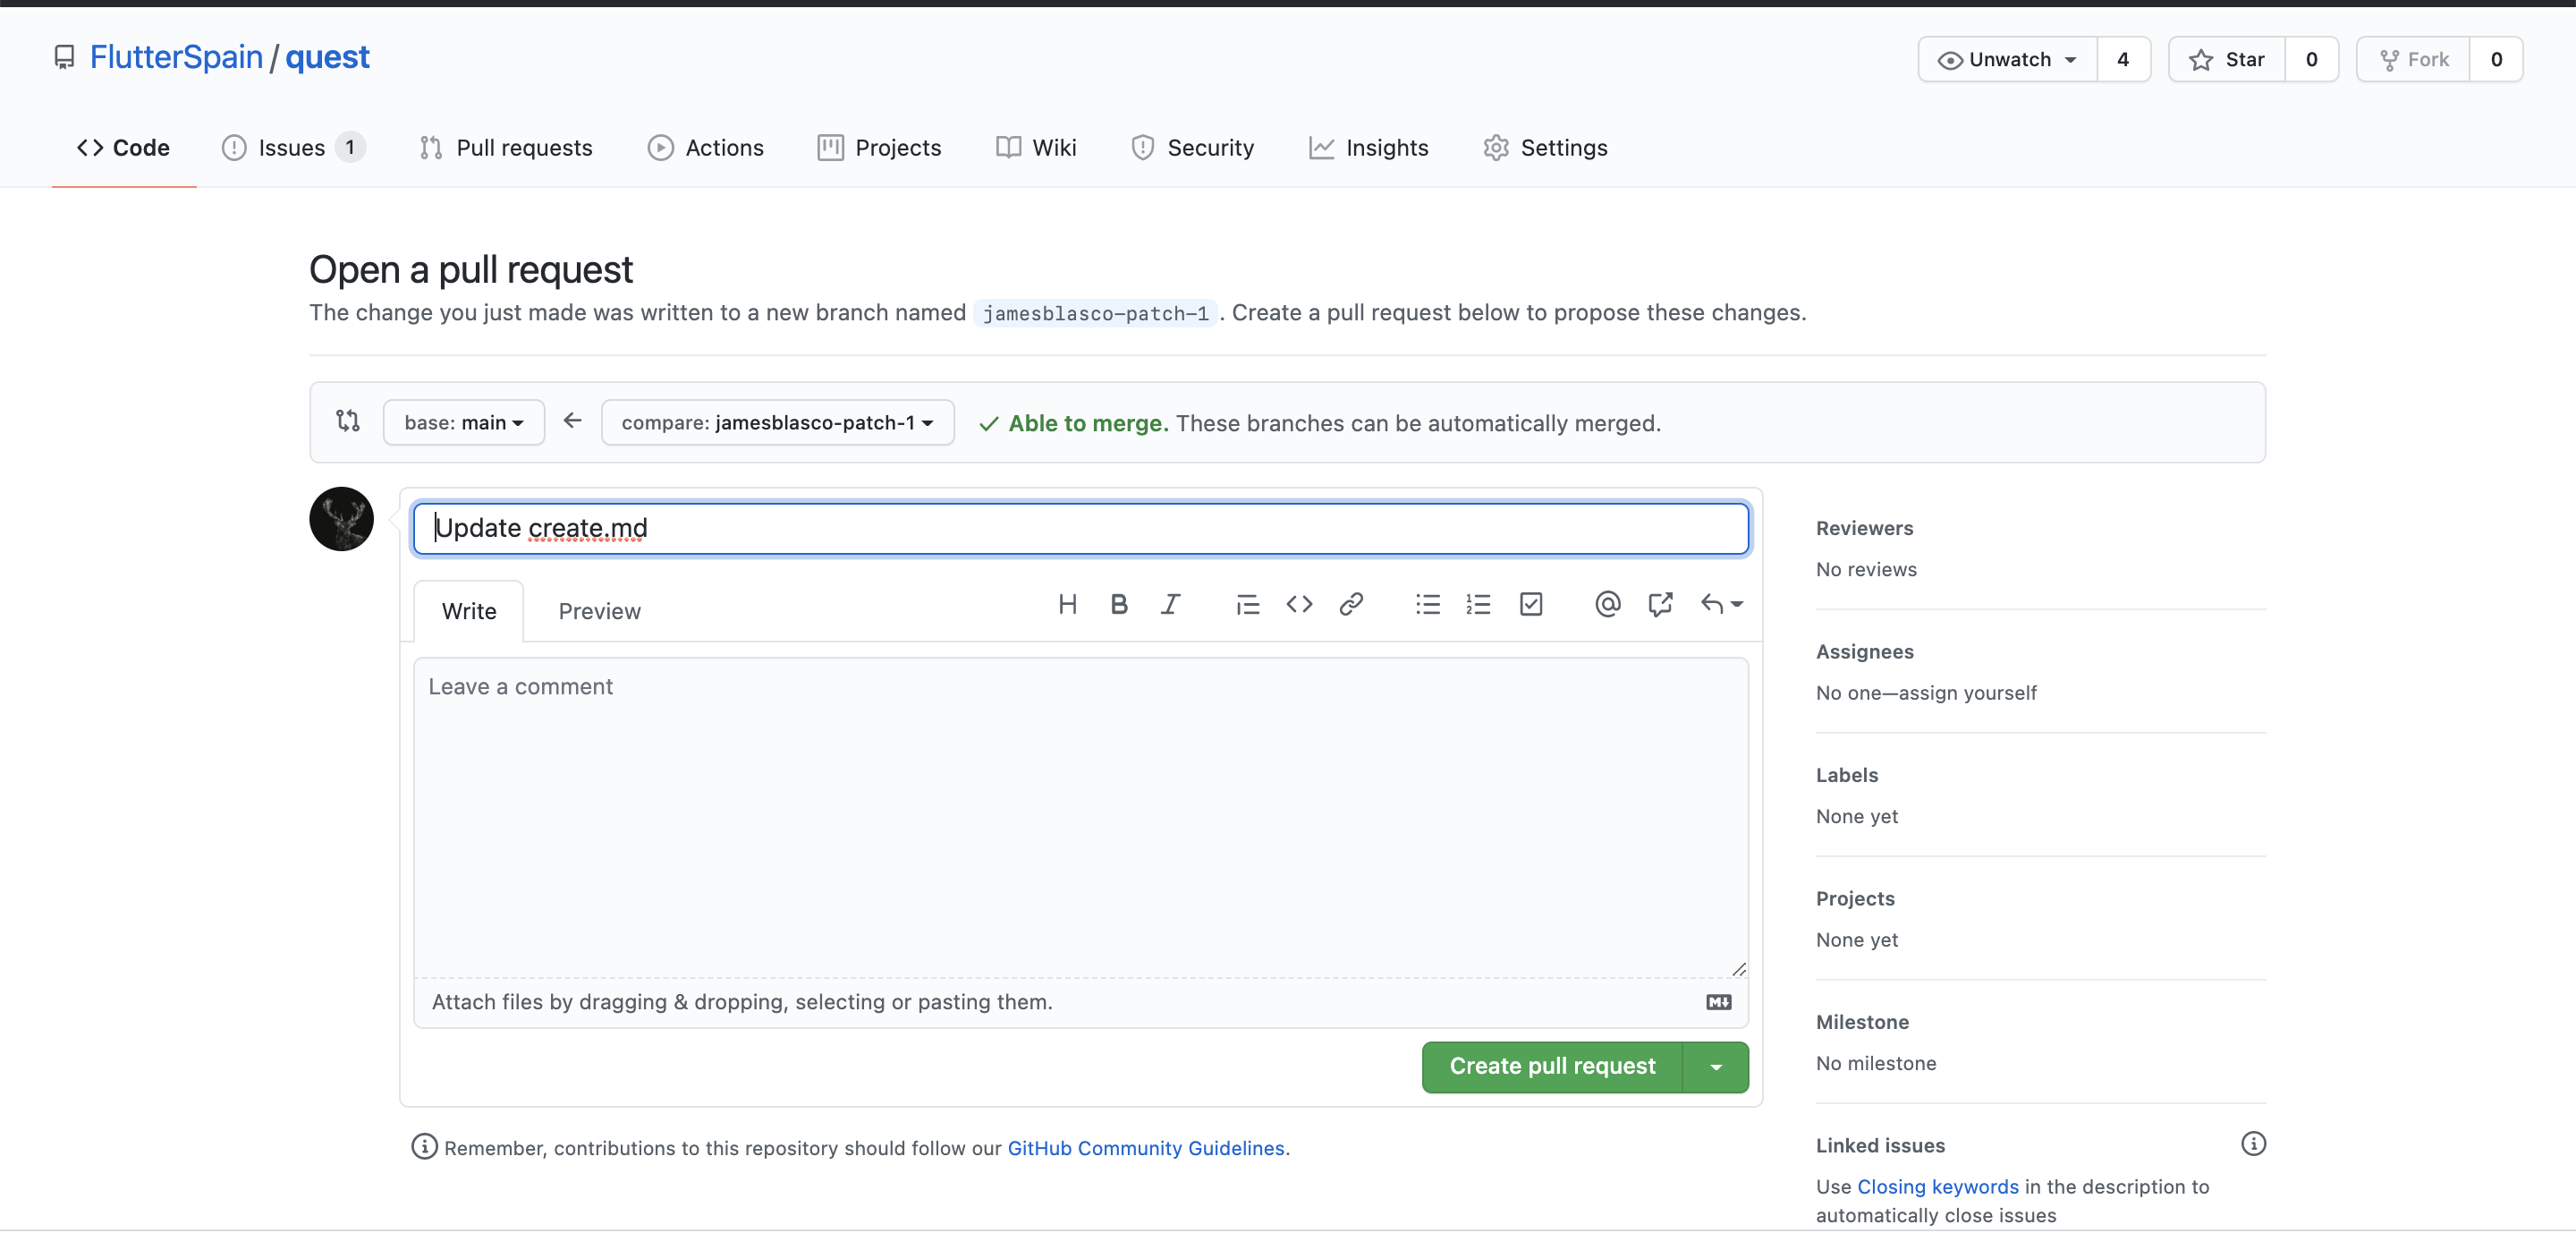Click the jamesblasco-patch-1 branch name text
Screen dimensions: 2576x1233
pyautogui.click(x=1095, y=313)
